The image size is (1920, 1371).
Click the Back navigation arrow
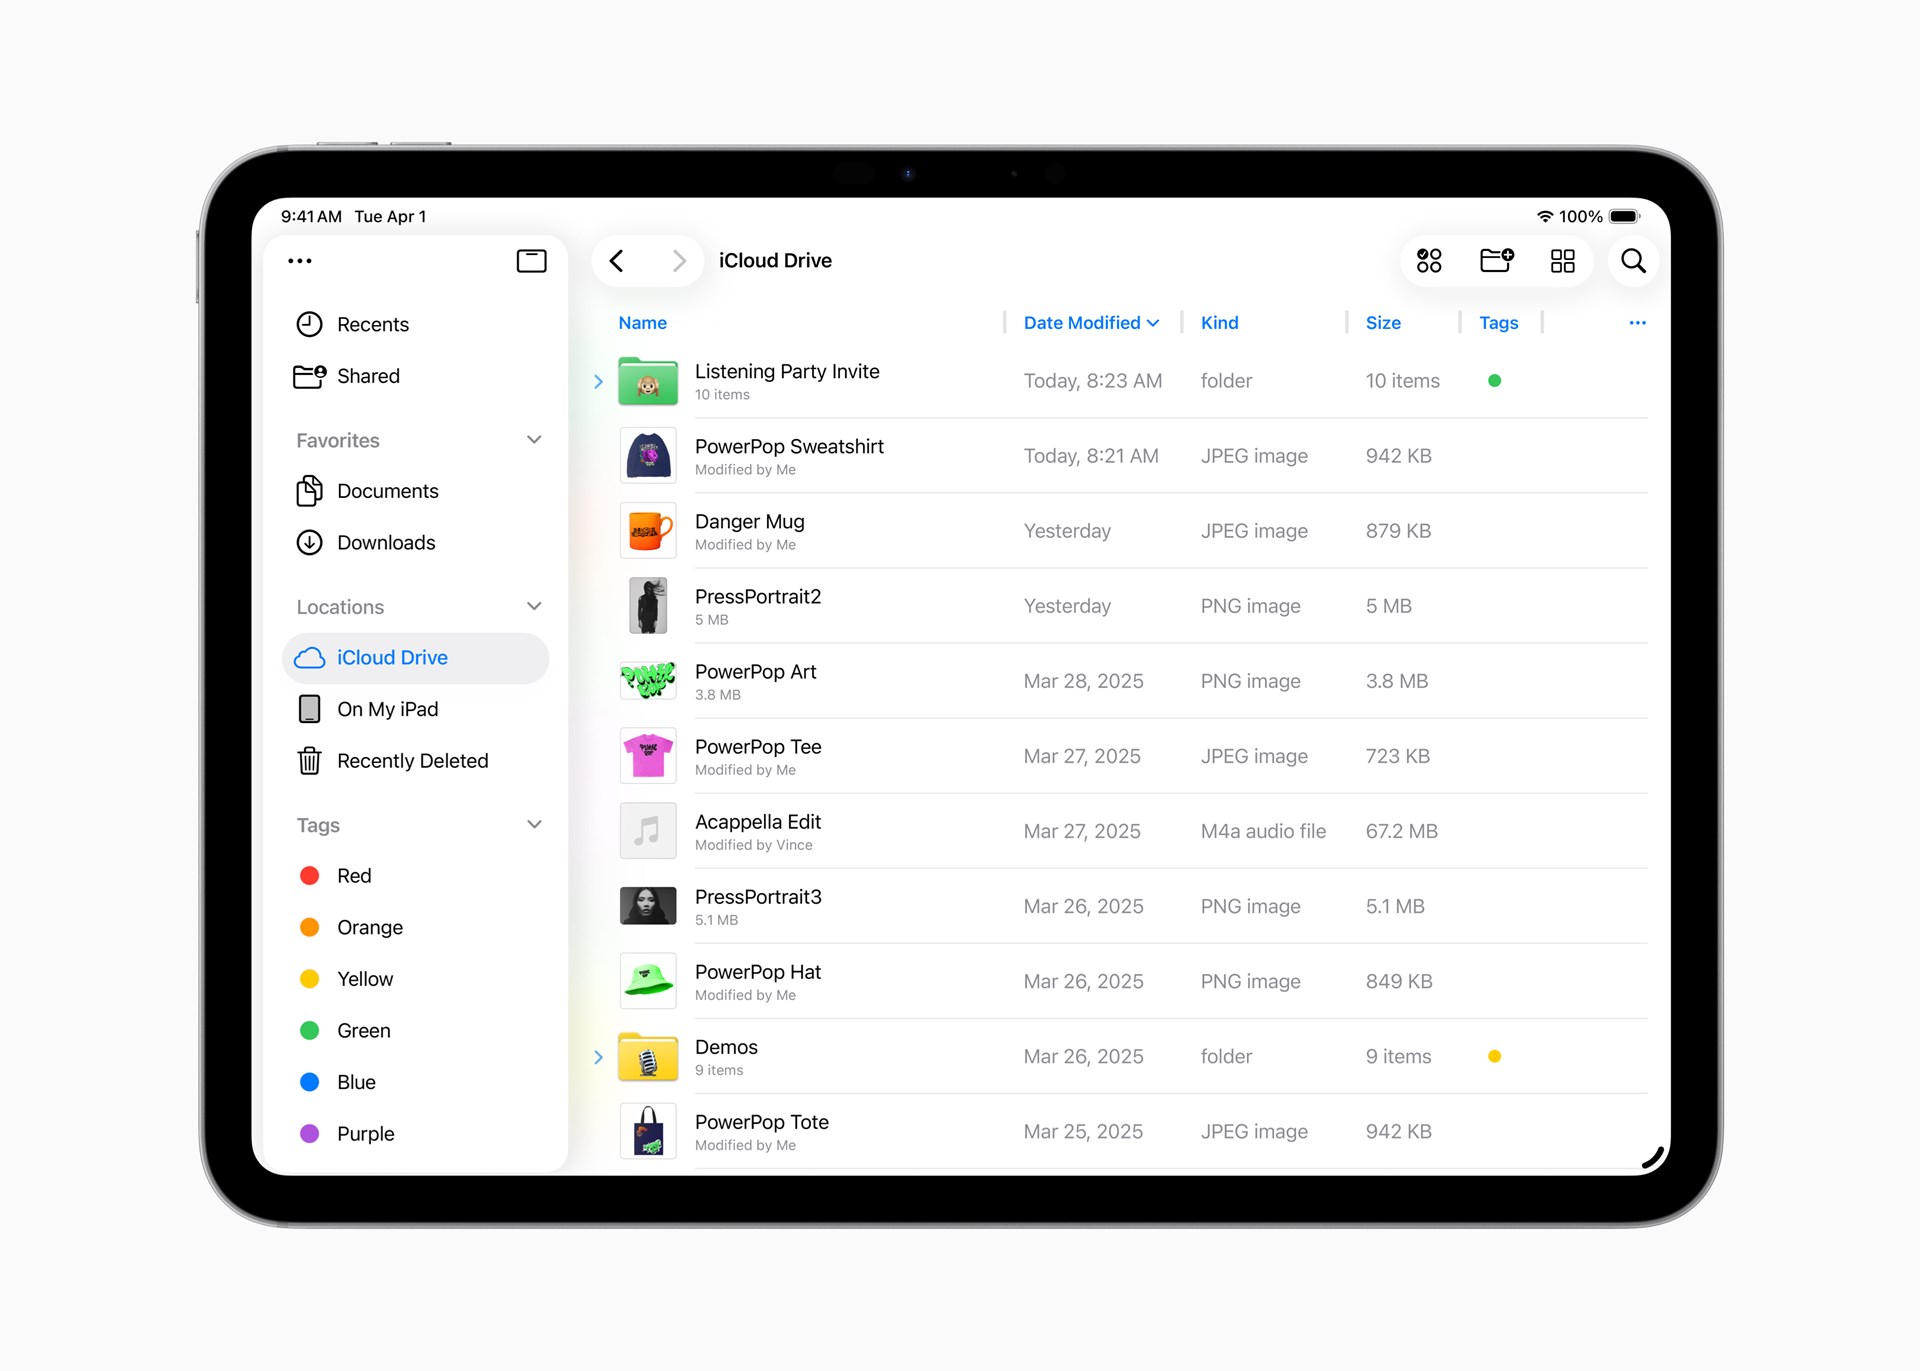[617, 260]
